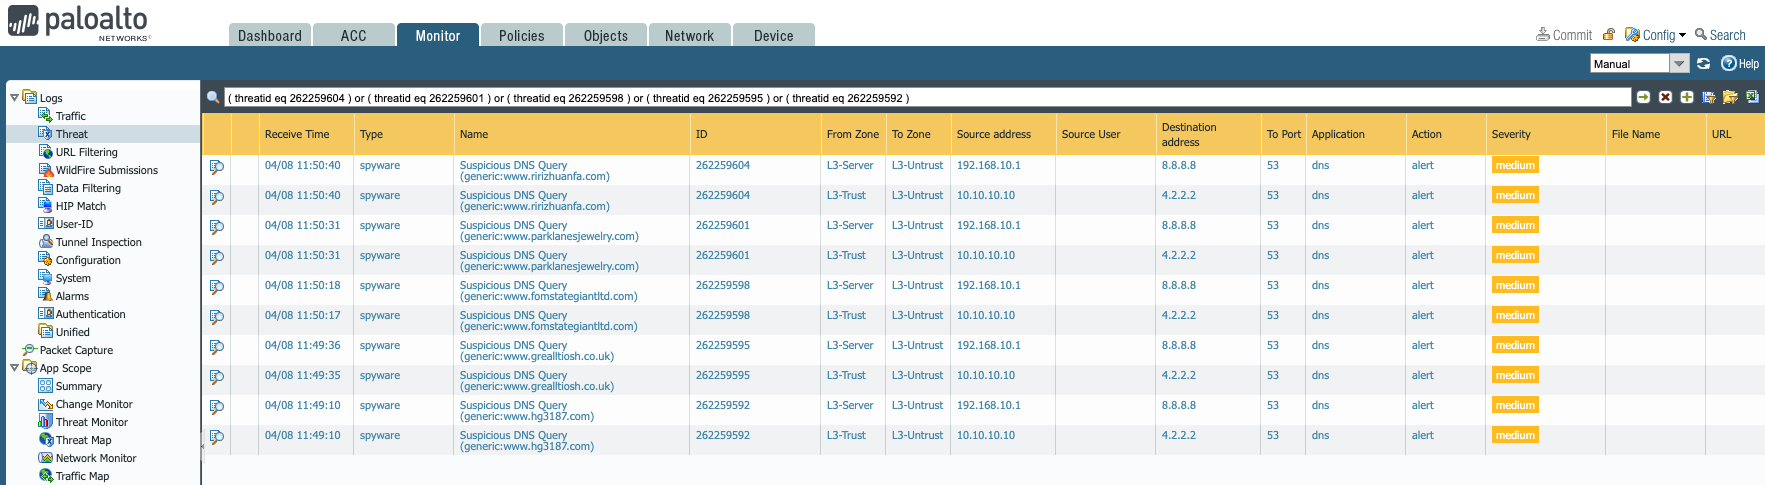The image size is (1765, 485).
Task: Open the Objects tab
Action: click(606, 35)
